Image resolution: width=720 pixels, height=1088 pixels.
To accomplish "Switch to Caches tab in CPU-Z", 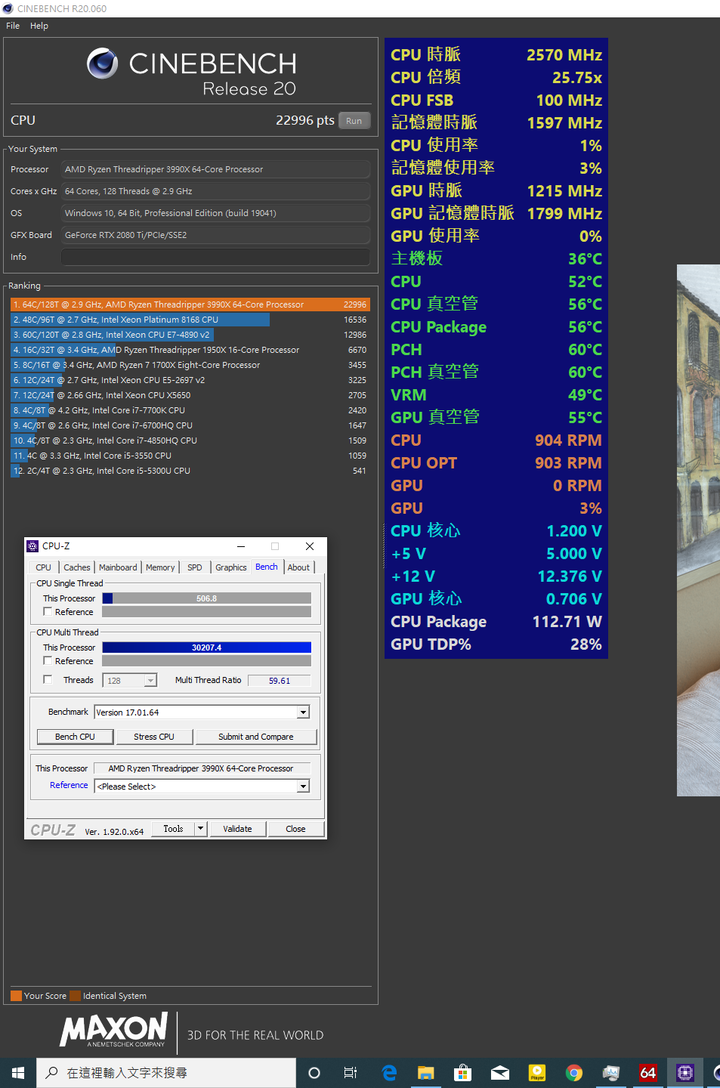I will coord(76,568).
